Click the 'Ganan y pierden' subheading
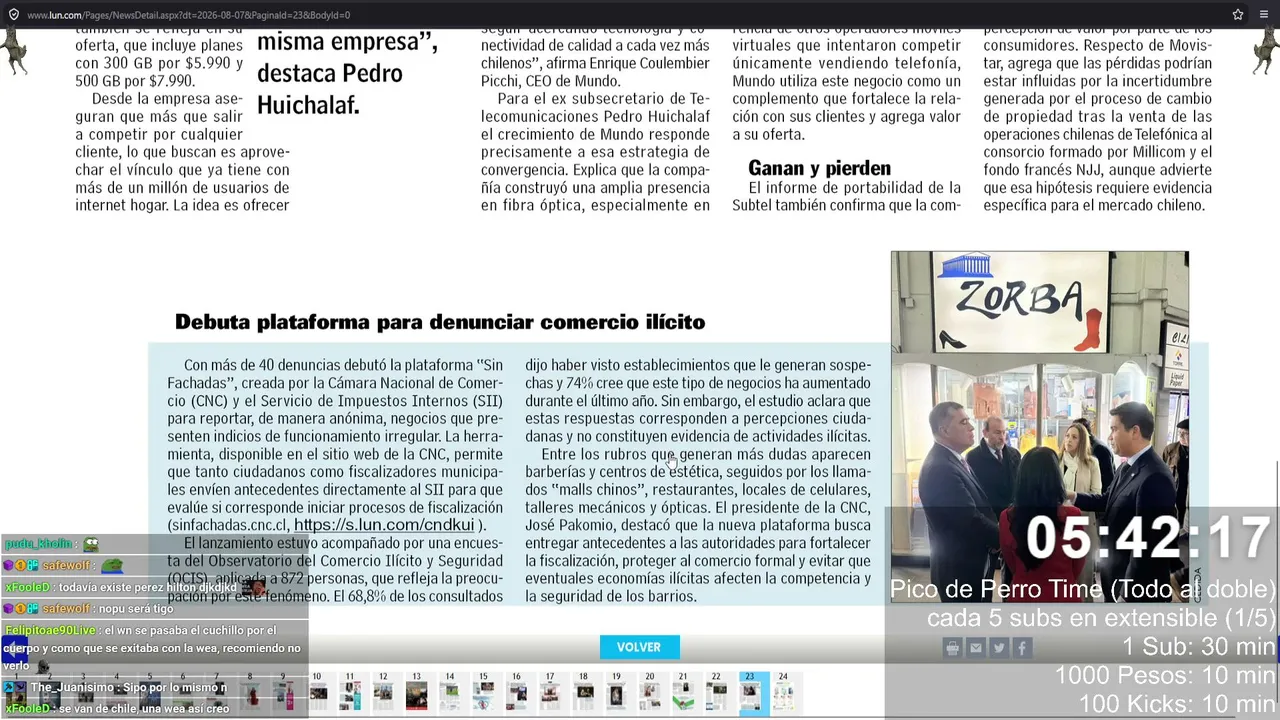1280x720 pixels. pyautogui.click(x=819, y=168)
